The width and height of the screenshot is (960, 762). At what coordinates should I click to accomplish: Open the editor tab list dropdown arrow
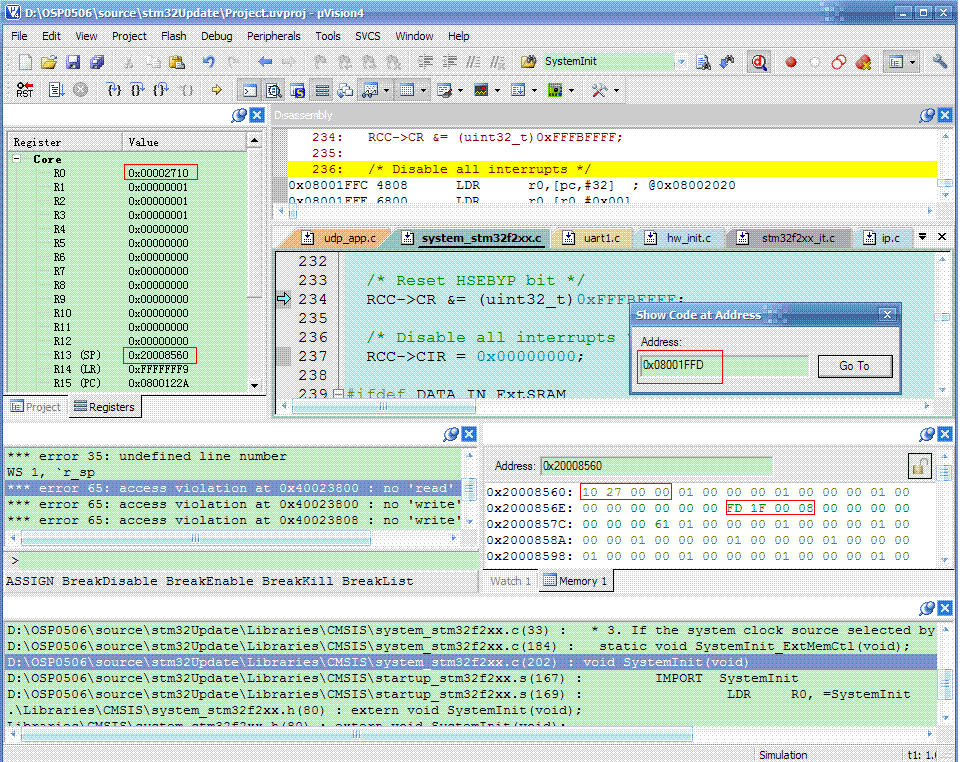(x=922, y=237)
